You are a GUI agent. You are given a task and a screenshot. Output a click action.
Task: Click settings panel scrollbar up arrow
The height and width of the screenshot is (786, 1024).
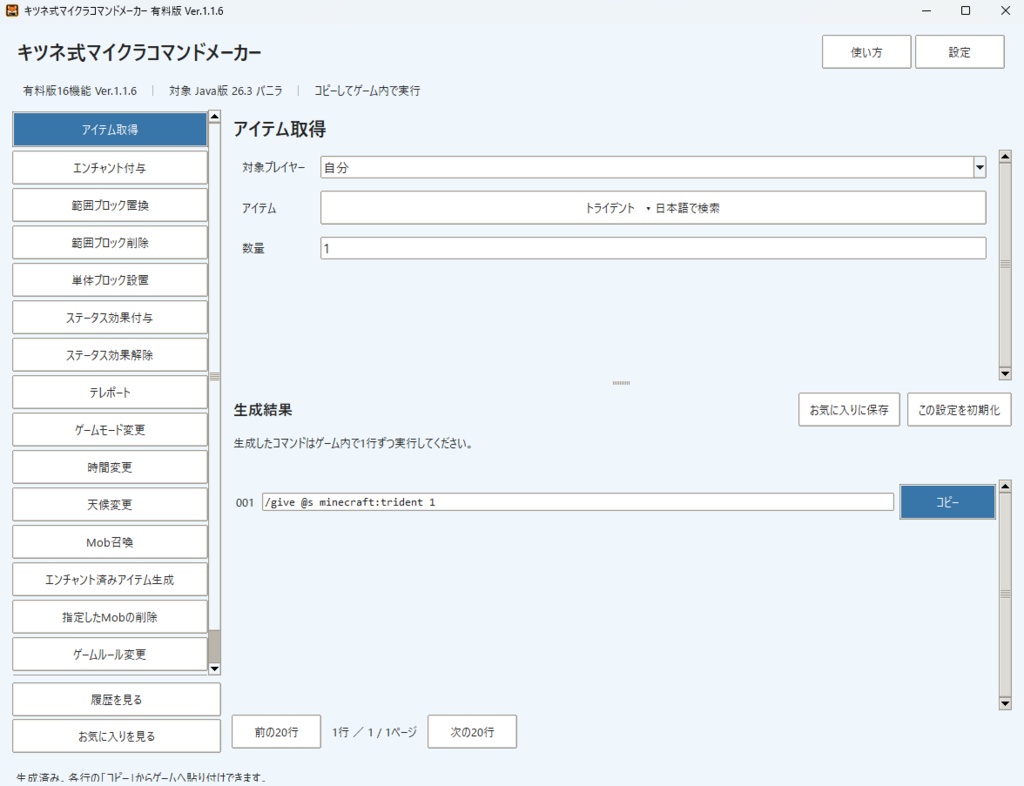[1005, 157]
